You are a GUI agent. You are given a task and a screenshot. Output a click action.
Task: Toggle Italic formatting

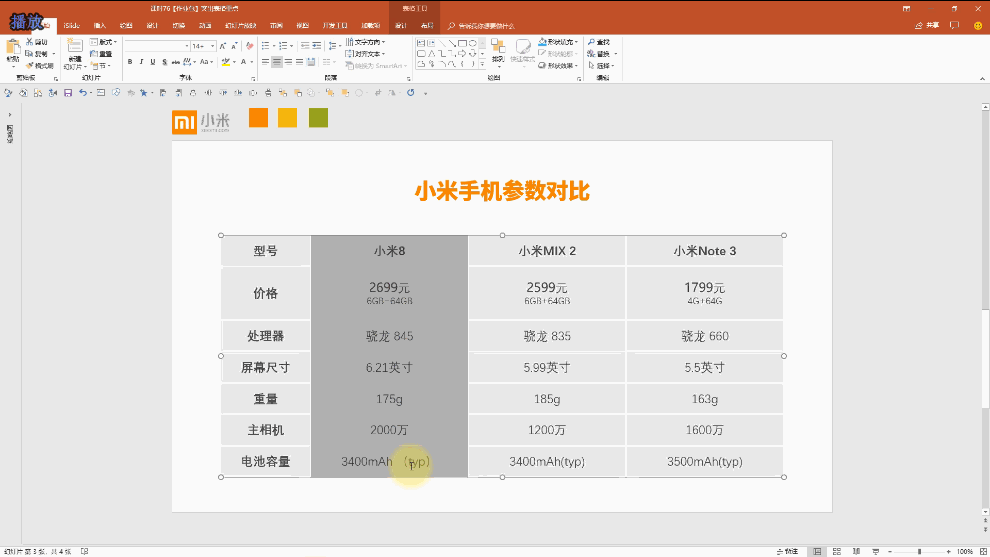pos(141,62)
